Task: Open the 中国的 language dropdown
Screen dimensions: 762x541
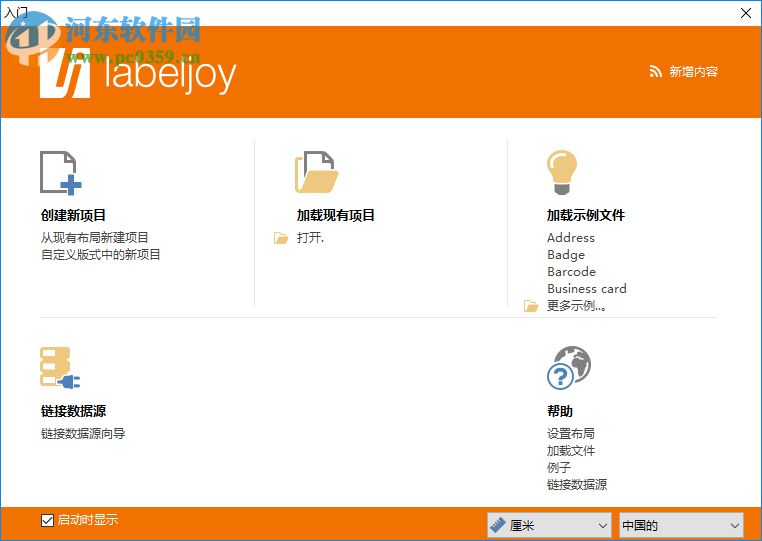Action: pyautogui.click(x=681, y=525)
